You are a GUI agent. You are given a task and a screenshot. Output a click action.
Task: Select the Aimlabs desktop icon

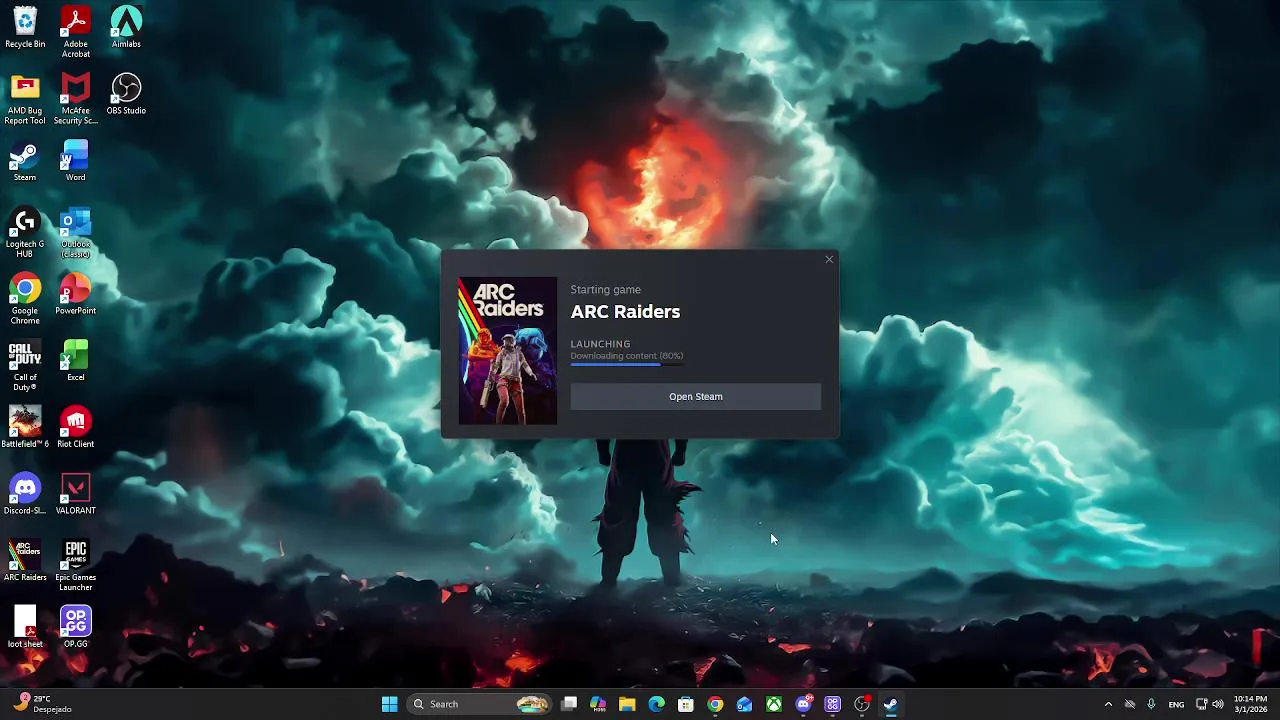tap(126, 28)
